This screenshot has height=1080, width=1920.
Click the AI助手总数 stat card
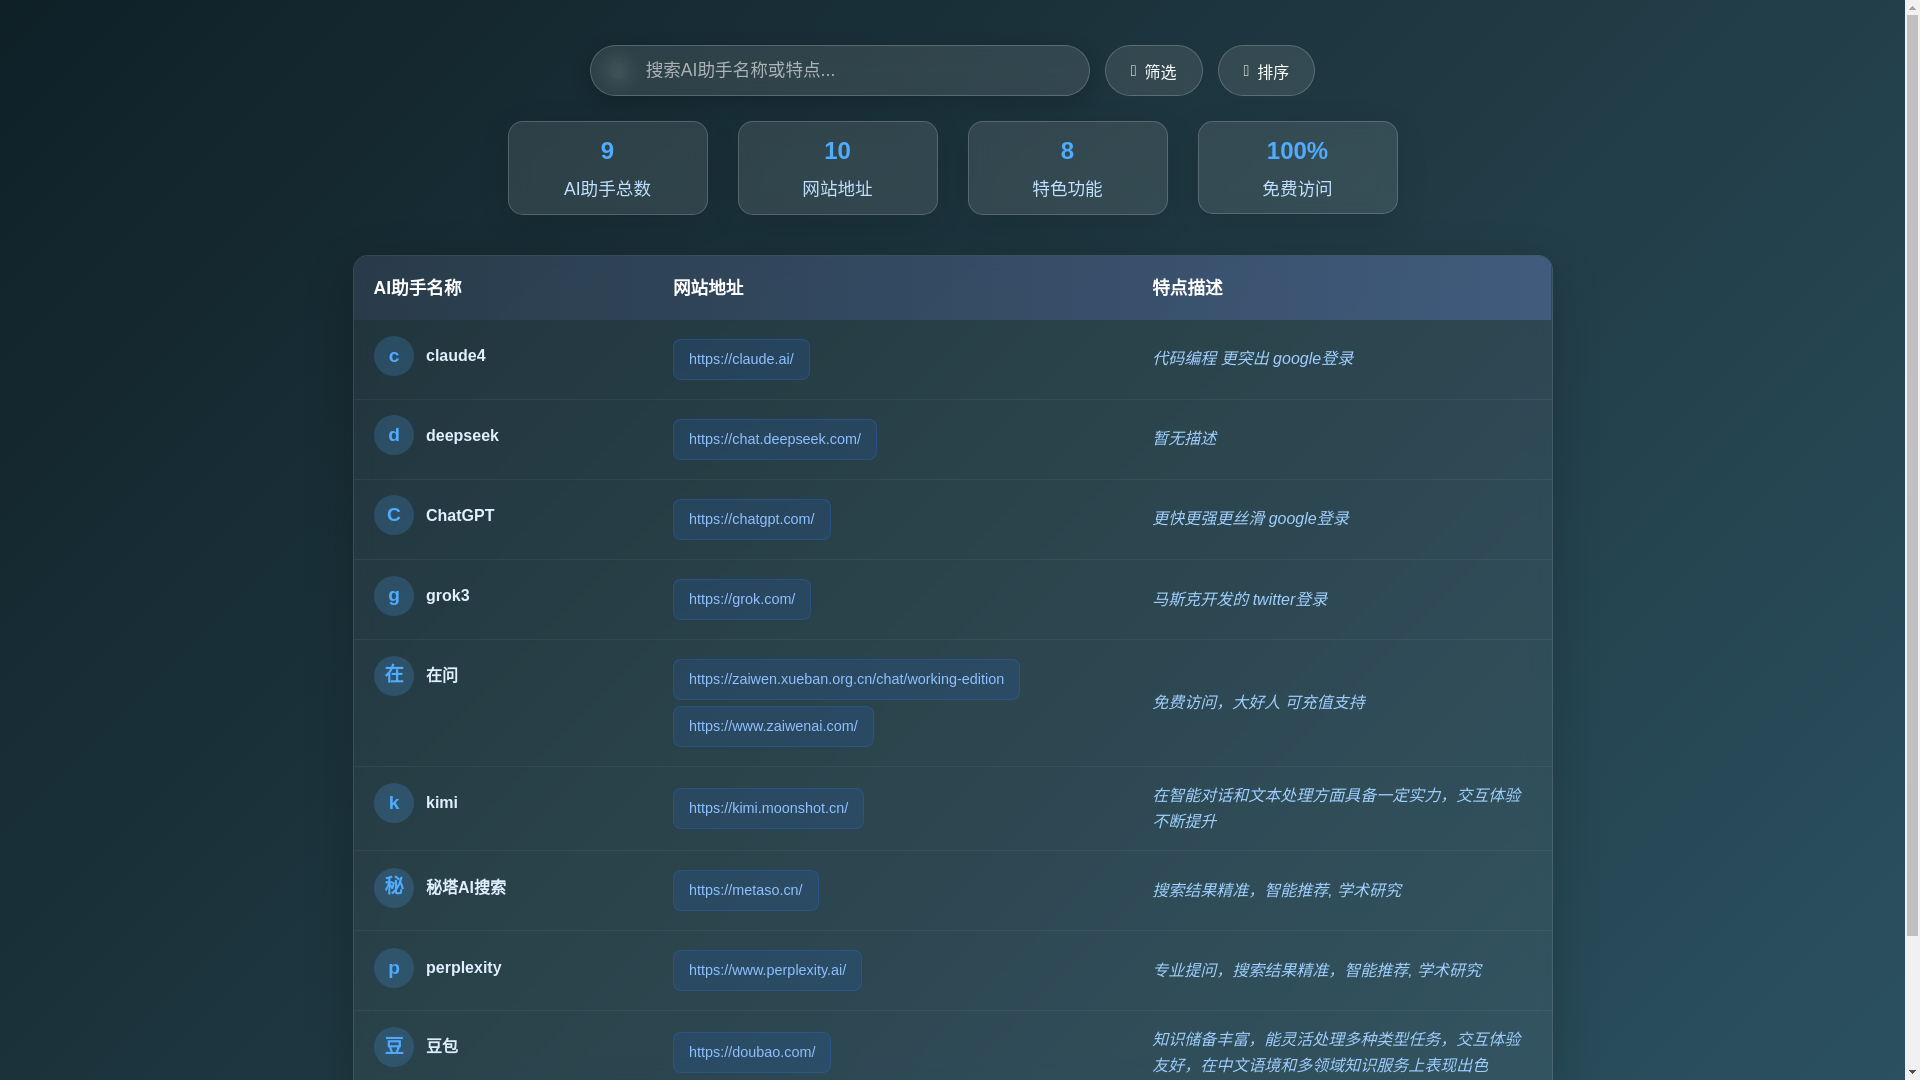(x=607, y=168)
